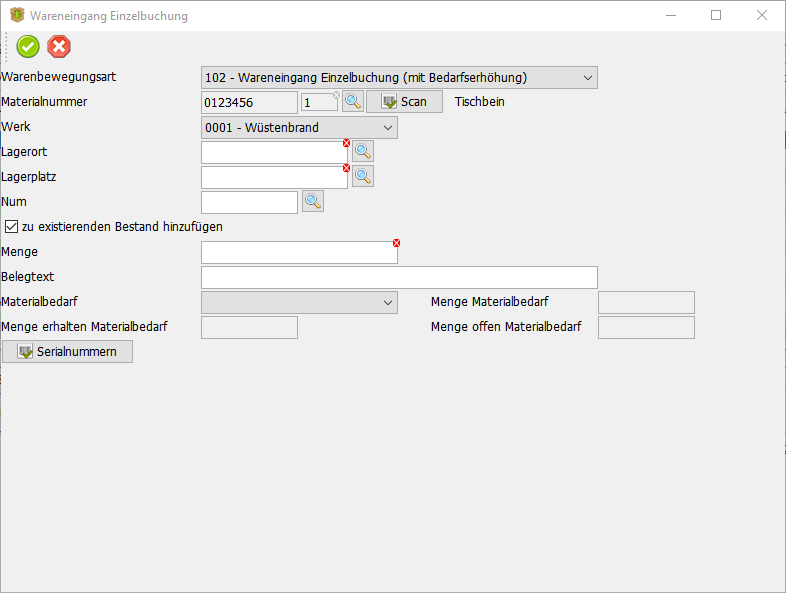Screen dimensions: 786x593
Task: Expand the Warenbewegungsart dropdown
Action: [586, 77]
